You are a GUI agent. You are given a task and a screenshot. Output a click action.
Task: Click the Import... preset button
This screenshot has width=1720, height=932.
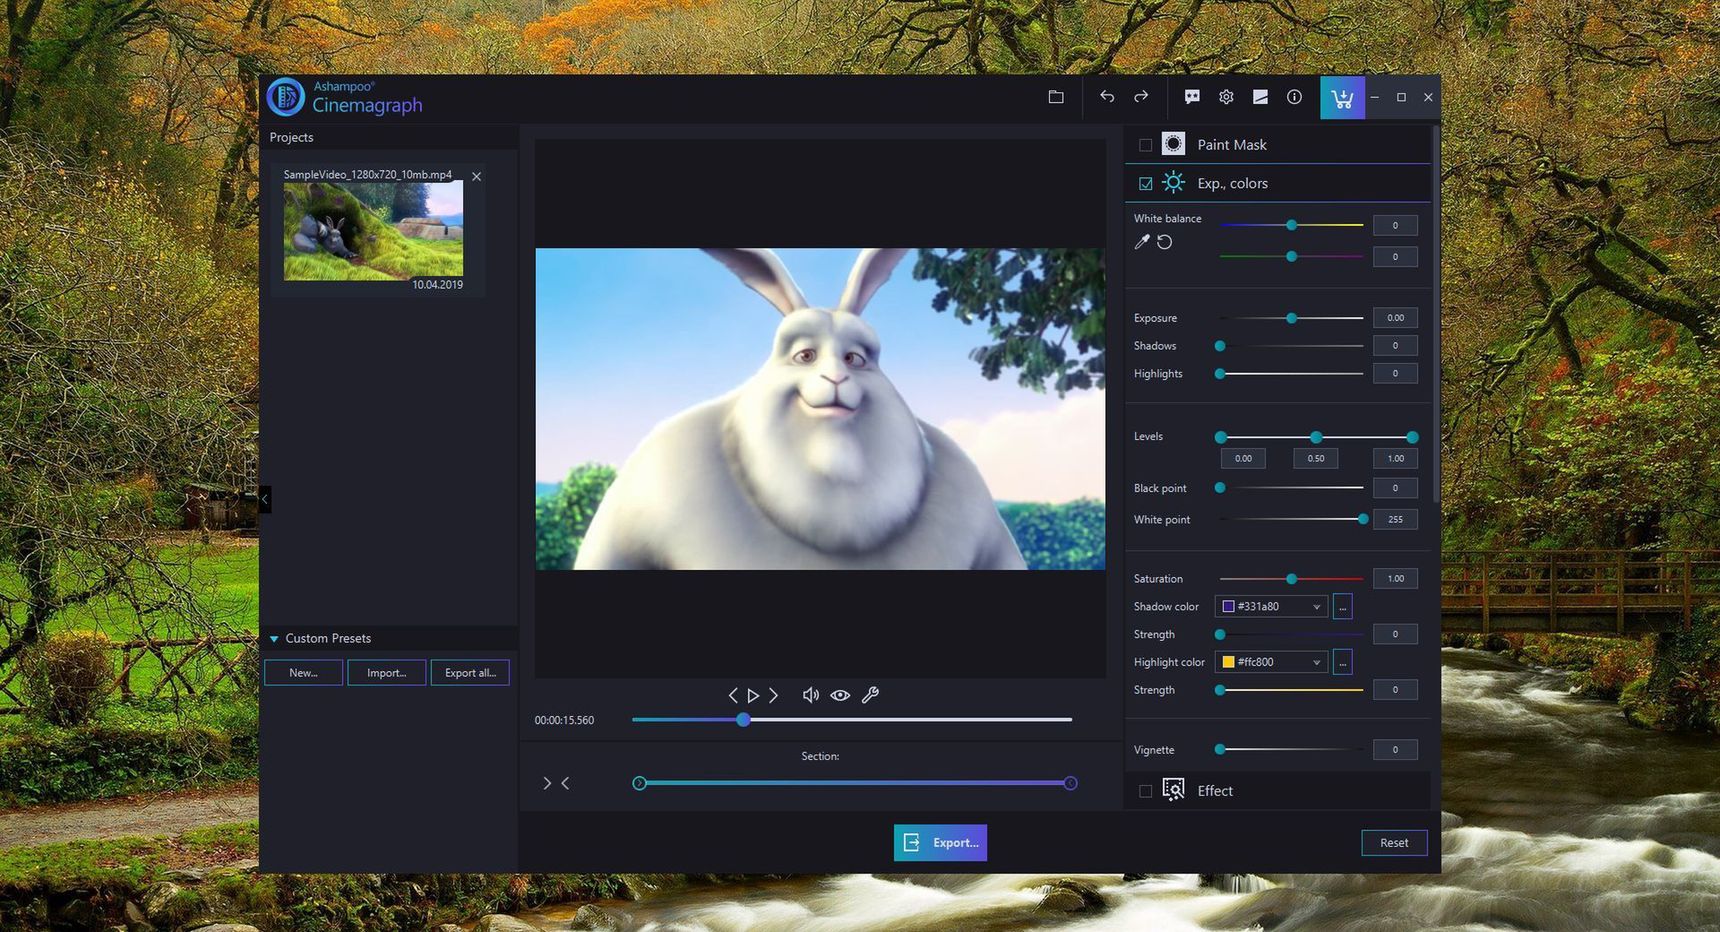(x=387, y=673)
